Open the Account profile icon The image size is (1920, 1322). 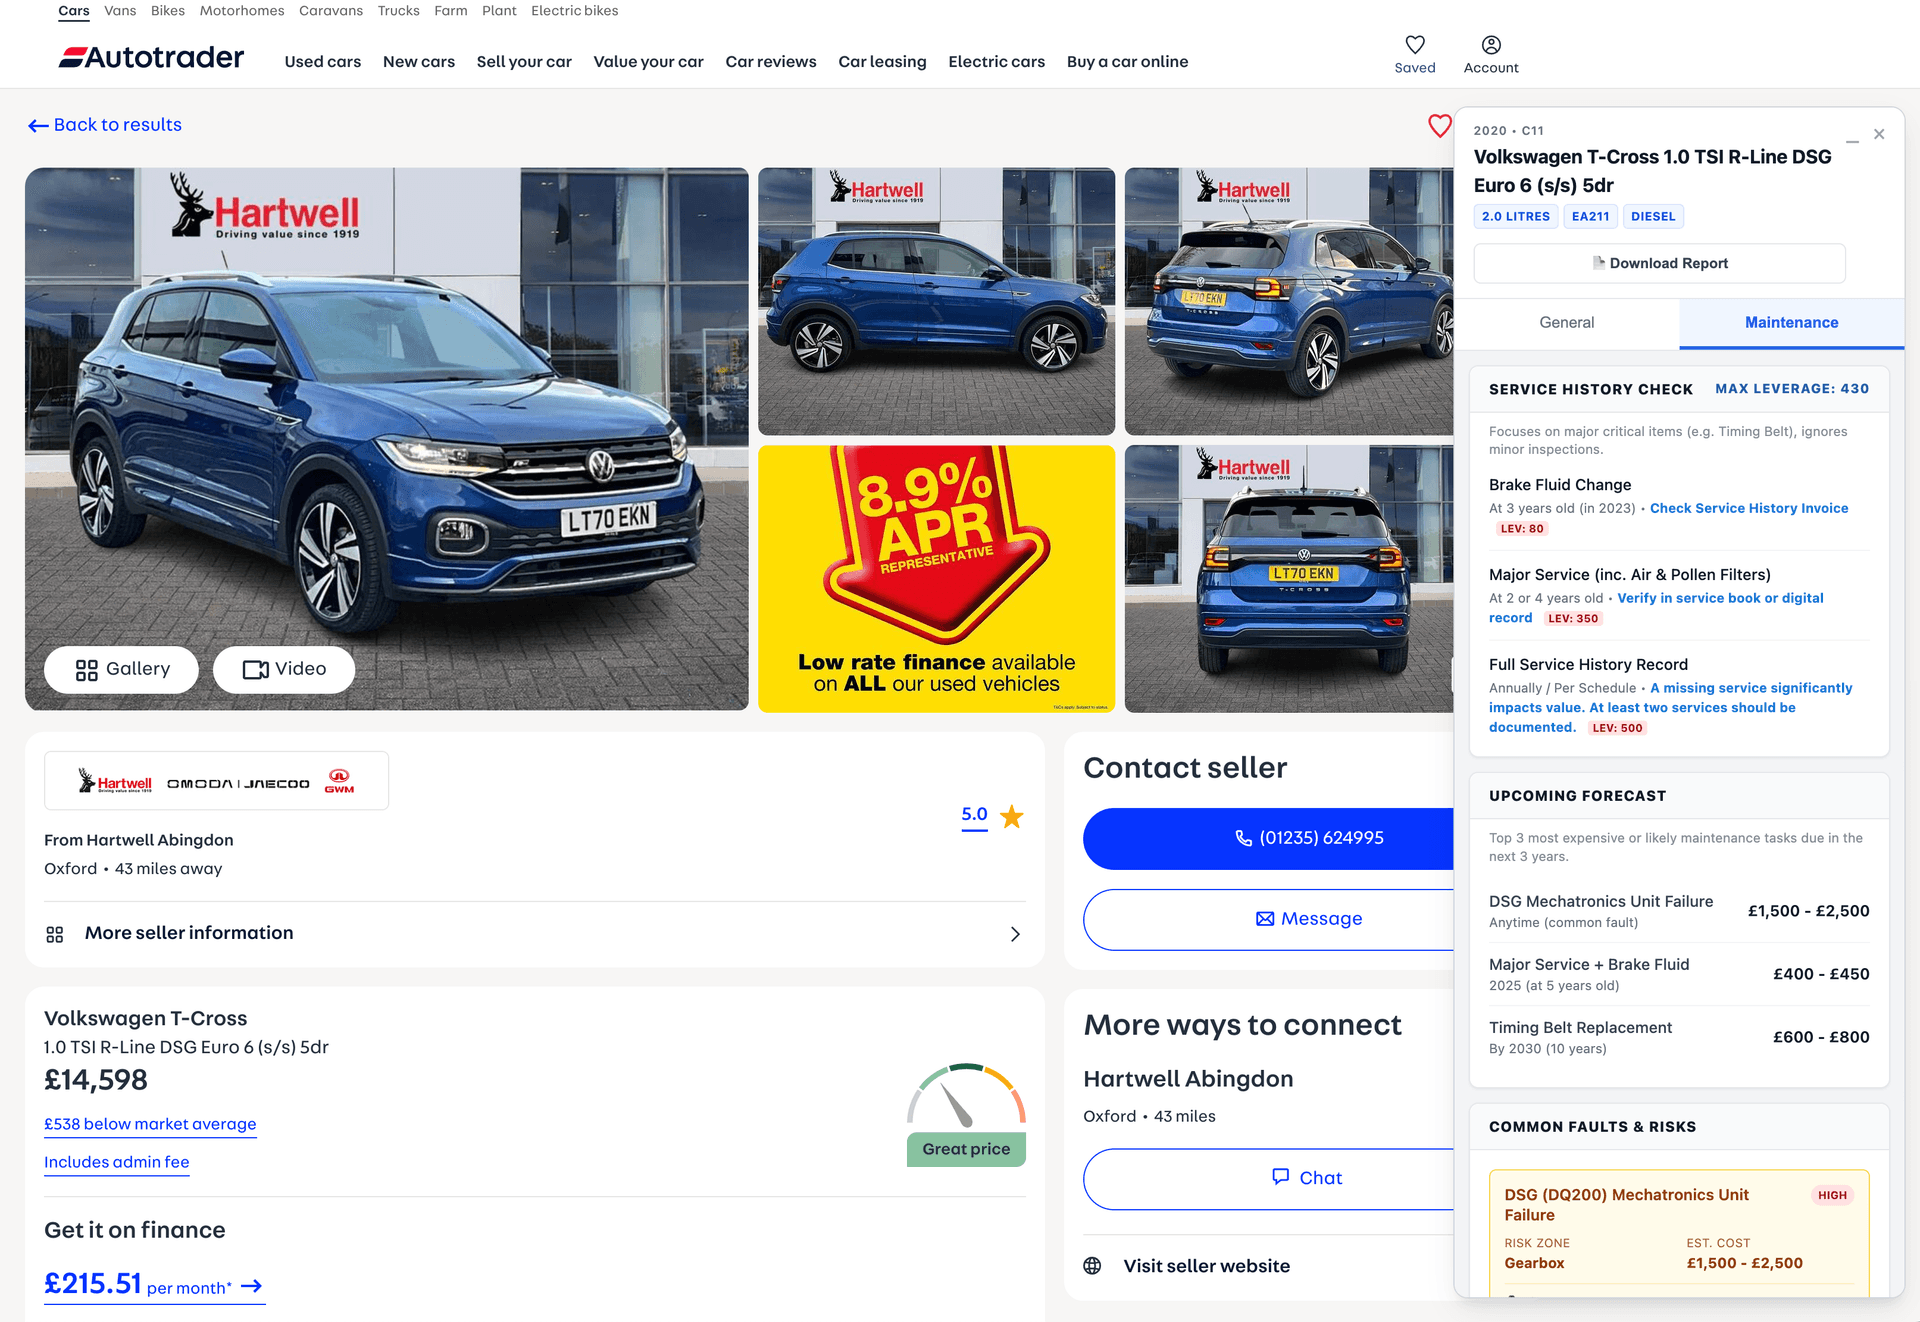pyautogui.click(x=1490, y=46)
